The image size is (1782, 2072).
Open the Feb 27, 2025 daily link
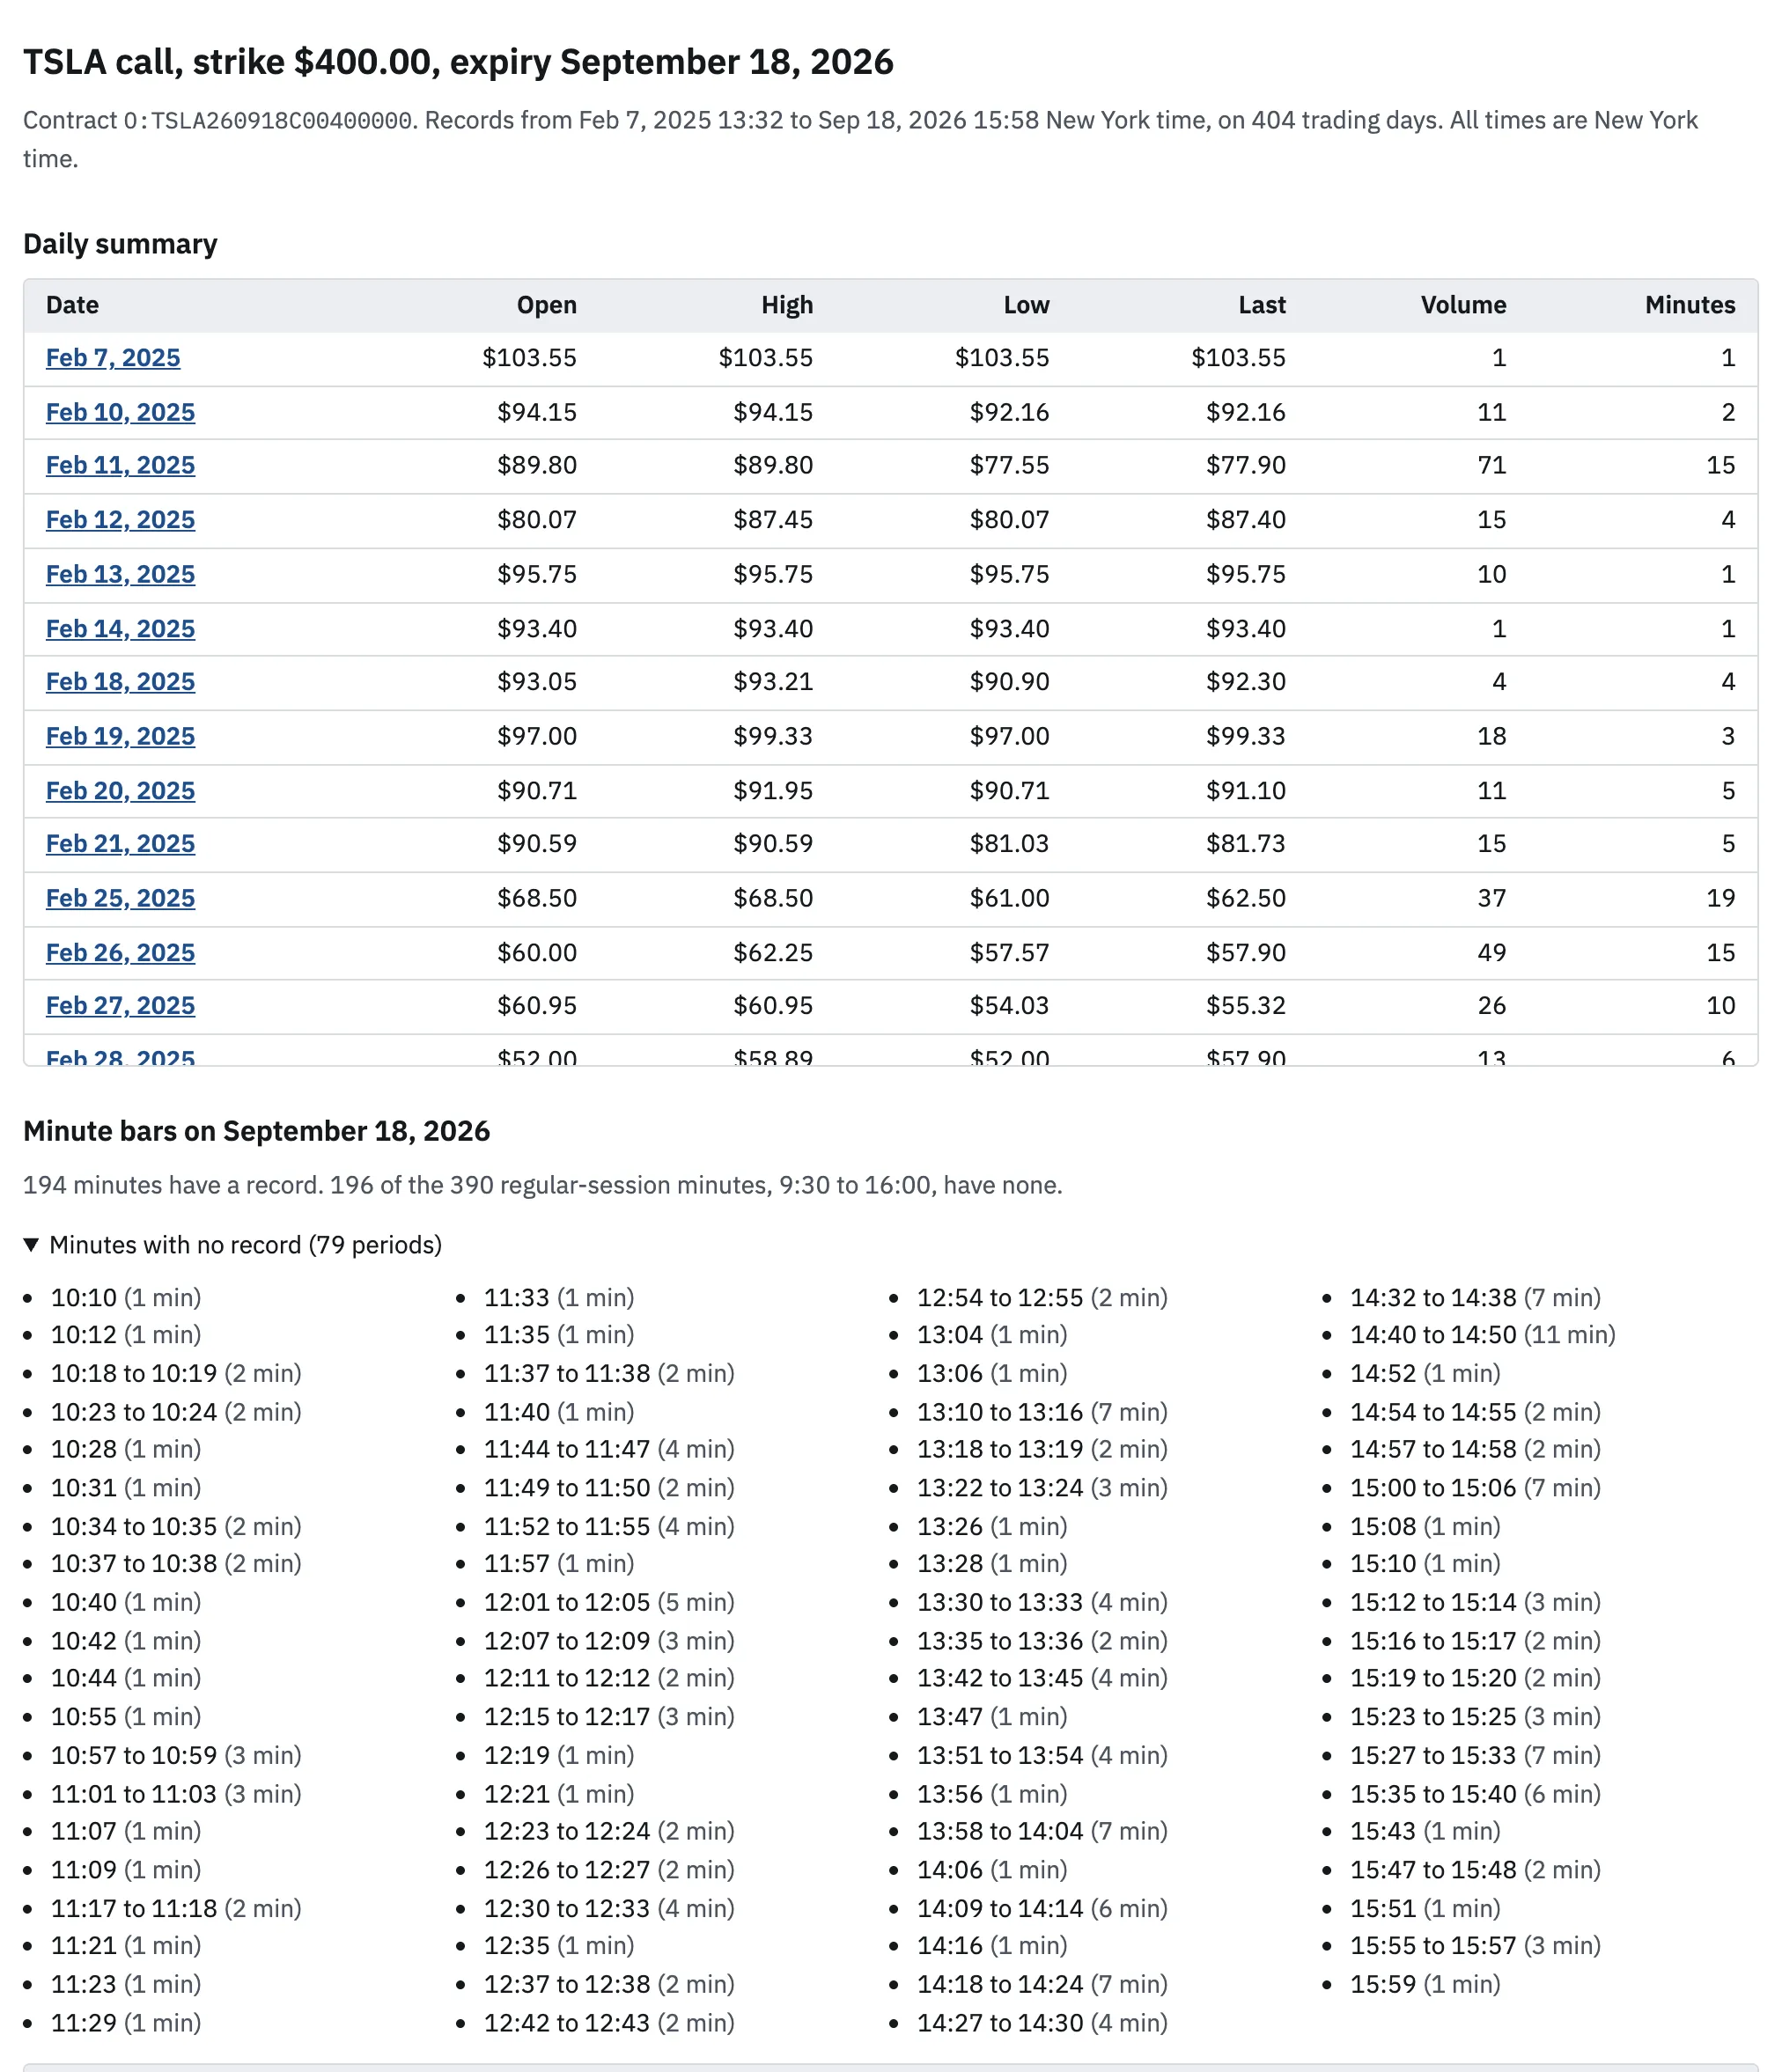[120, 1006]
